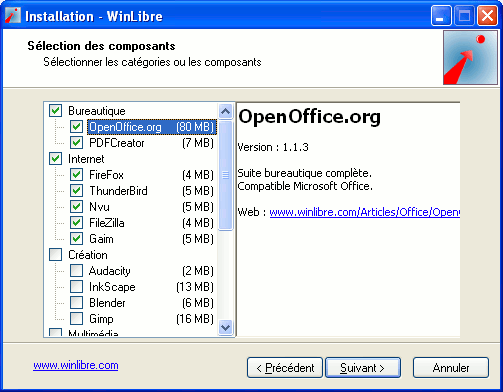Select the InkScape entry
The image size is (503, 392).
(x=152, y=287)
